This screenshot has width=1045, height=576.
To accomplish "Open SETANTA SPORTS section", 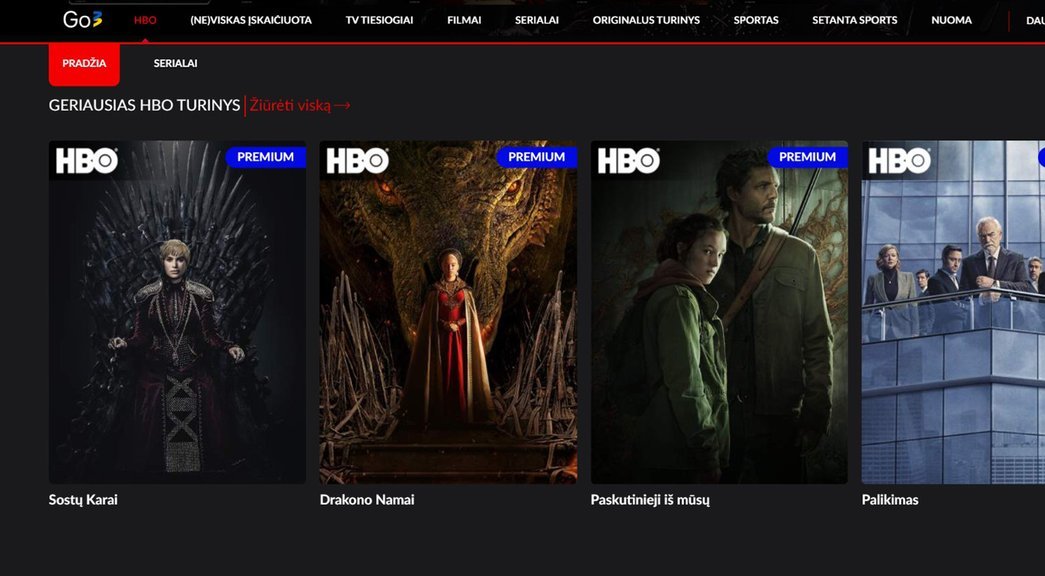I will click(x=854, y=20).
